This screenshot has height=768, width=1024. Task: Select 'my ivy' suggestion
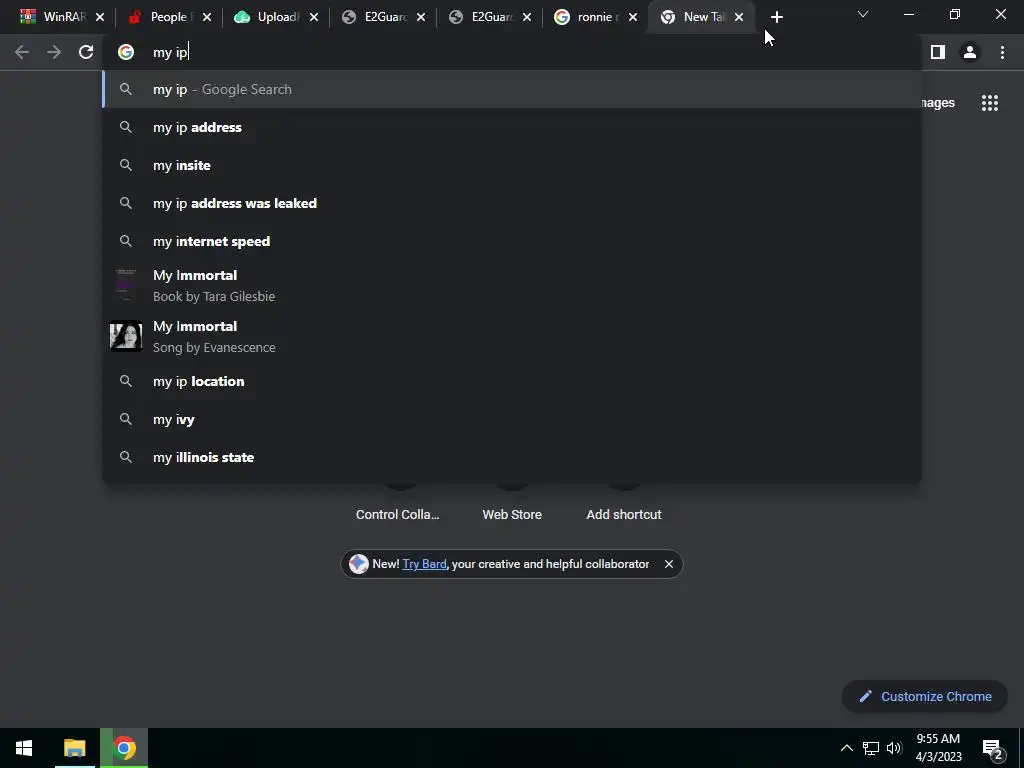[512, 419]
